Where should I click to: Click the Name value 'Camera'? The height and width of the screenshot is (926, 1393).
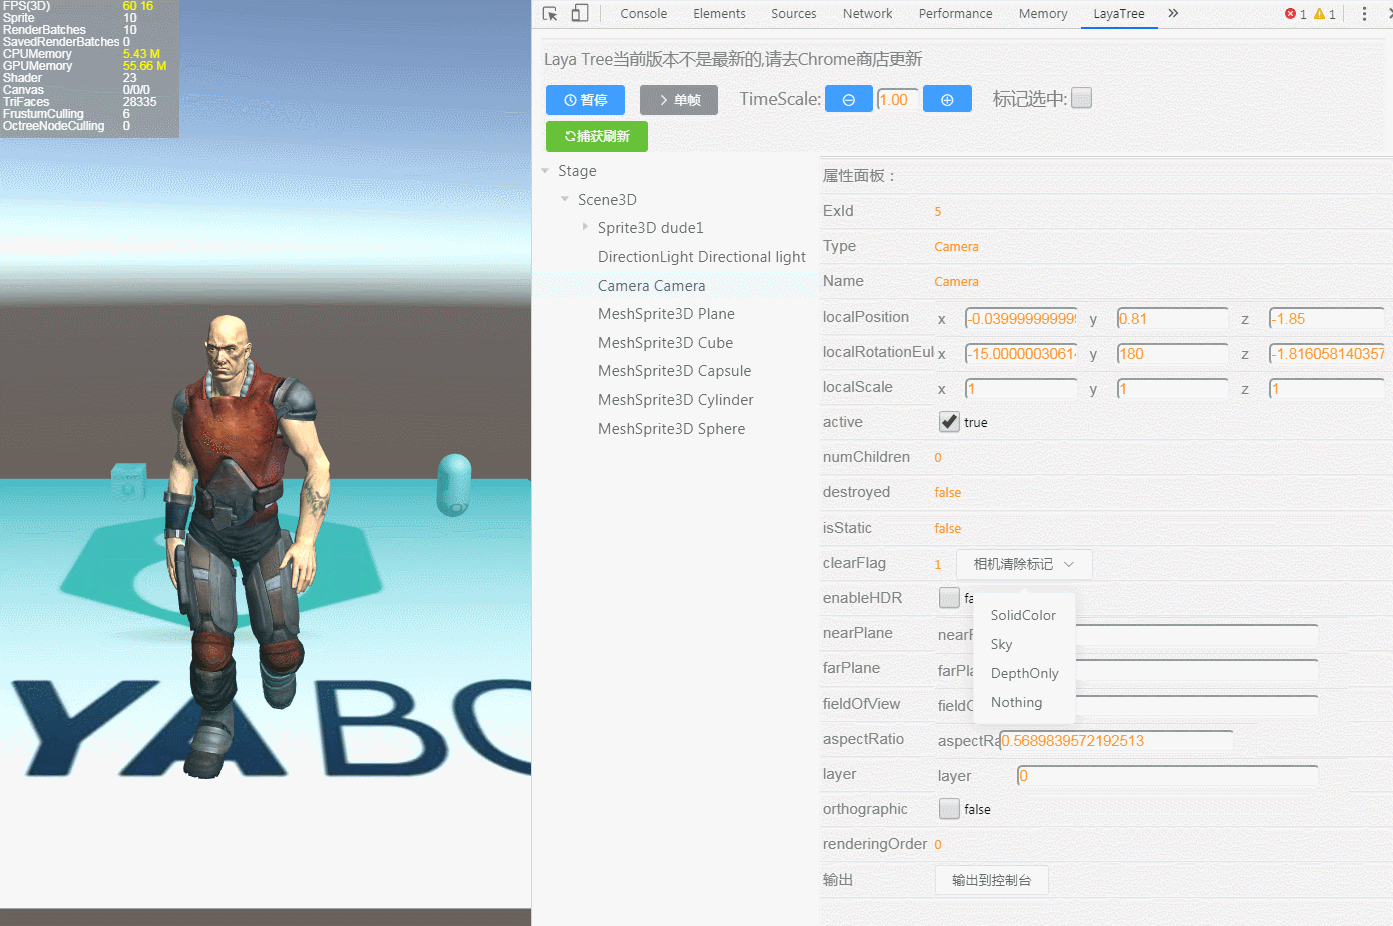(956, 282)
